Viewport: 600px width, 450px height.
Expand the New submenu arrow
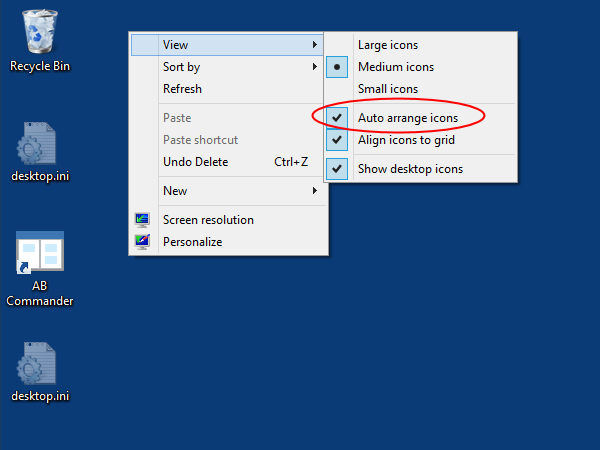[x=315, y=191]
